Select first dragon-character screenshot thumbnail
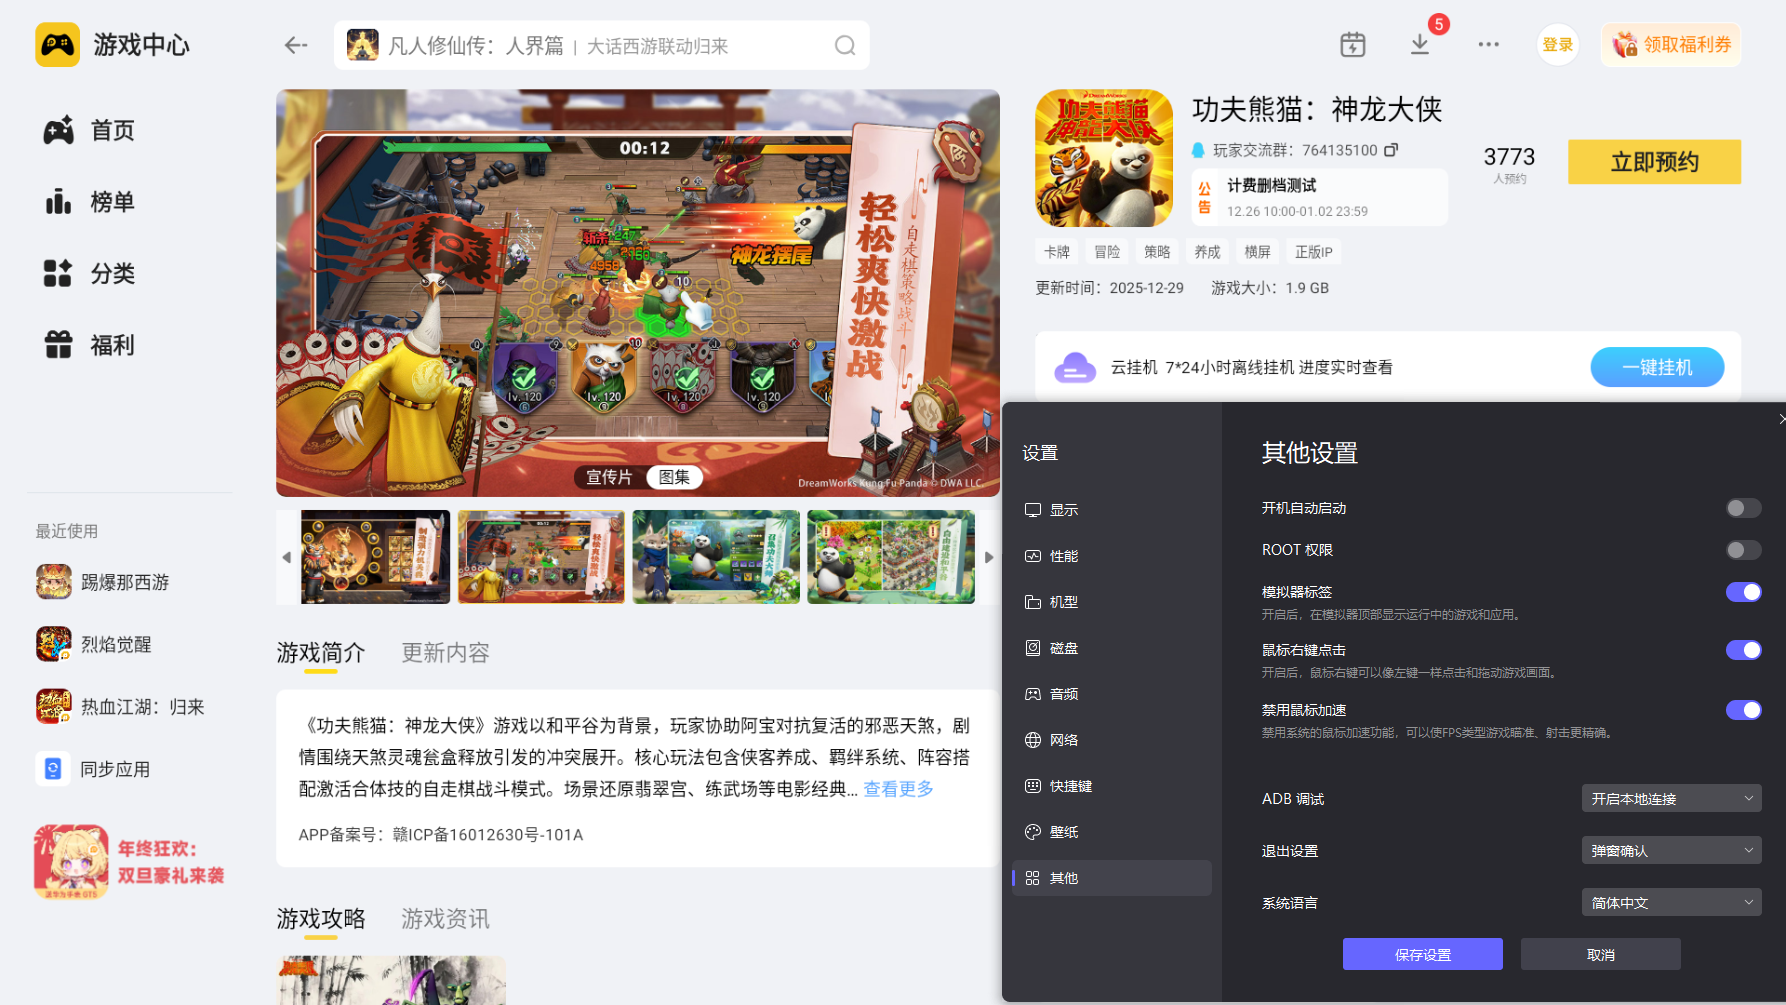The image size is (1786, 1005). (376, 557)
